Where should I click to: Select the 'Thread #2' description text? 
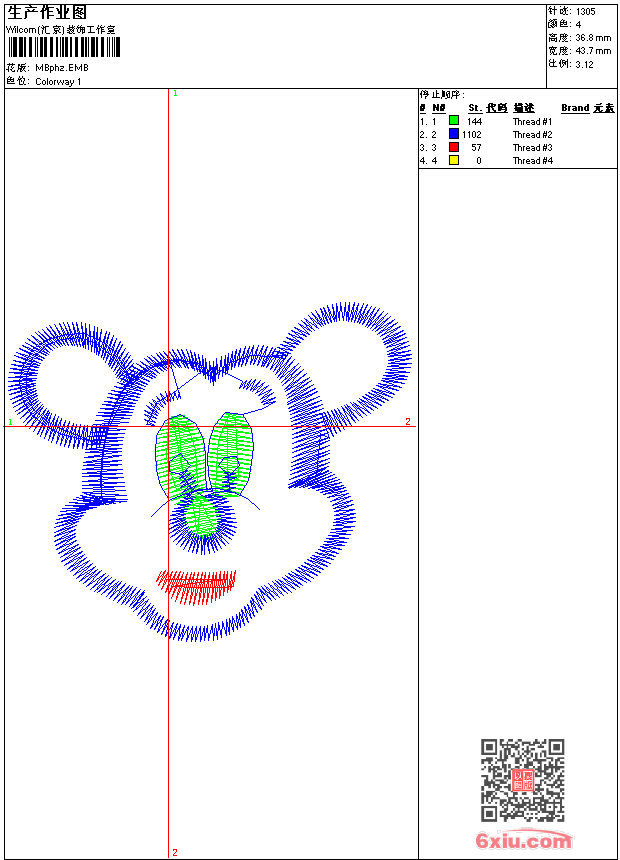point(532,134)
